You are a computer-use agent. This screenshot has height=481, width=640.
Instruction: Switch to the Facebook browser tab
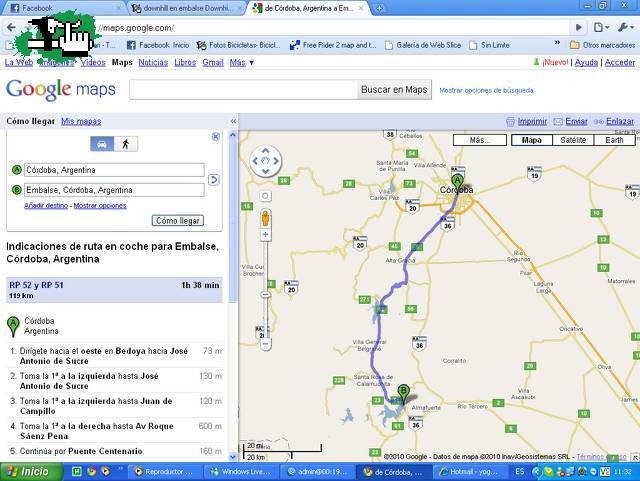point(63,8)
